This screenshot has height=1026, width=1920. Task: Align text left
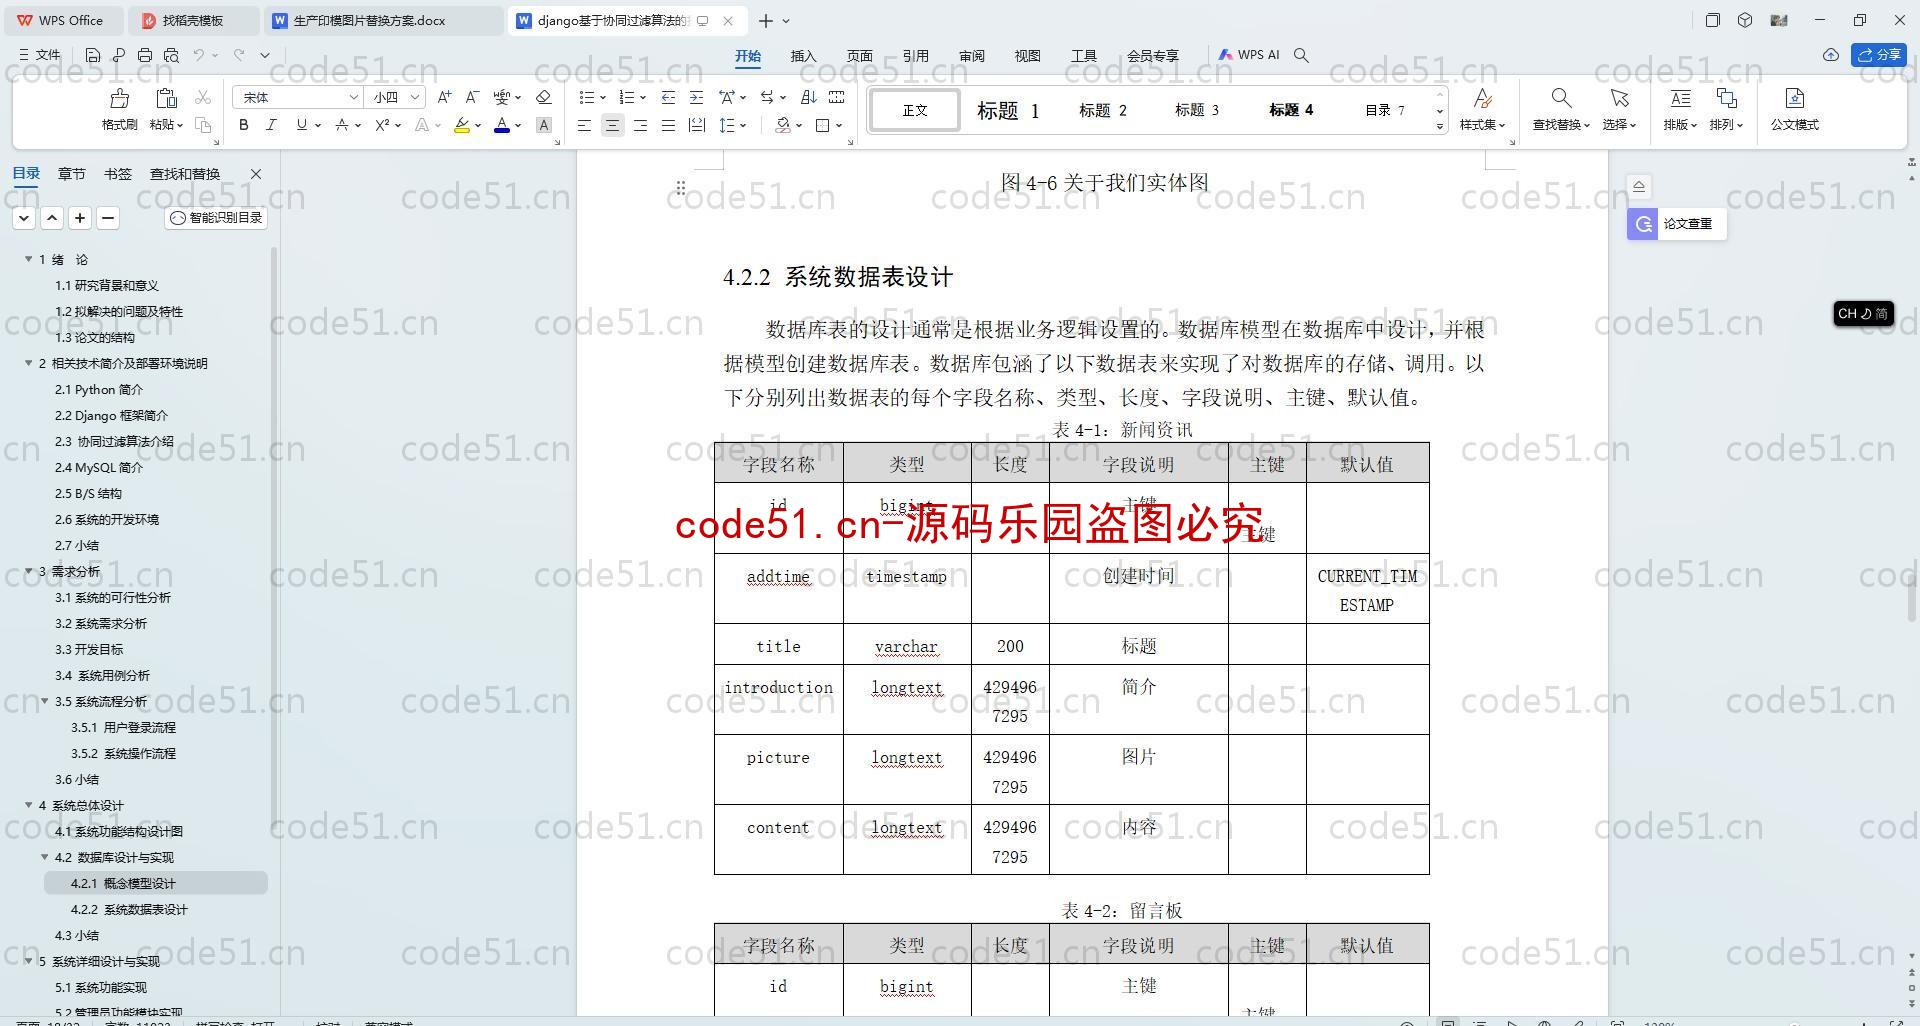click(584, 125)
